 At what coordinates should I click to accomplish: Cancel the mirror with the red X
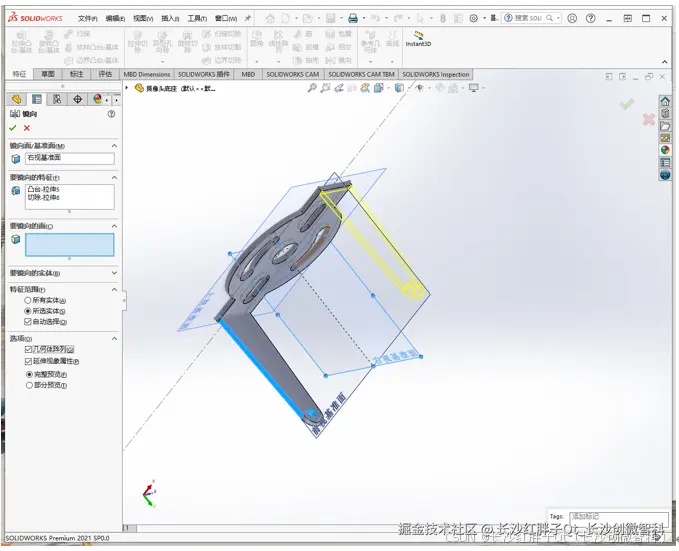27,128
